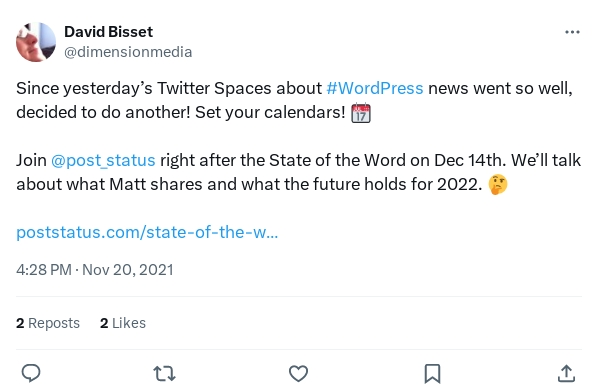
Task: View the 2 Reposts list
Action: [x=48, y=323]
